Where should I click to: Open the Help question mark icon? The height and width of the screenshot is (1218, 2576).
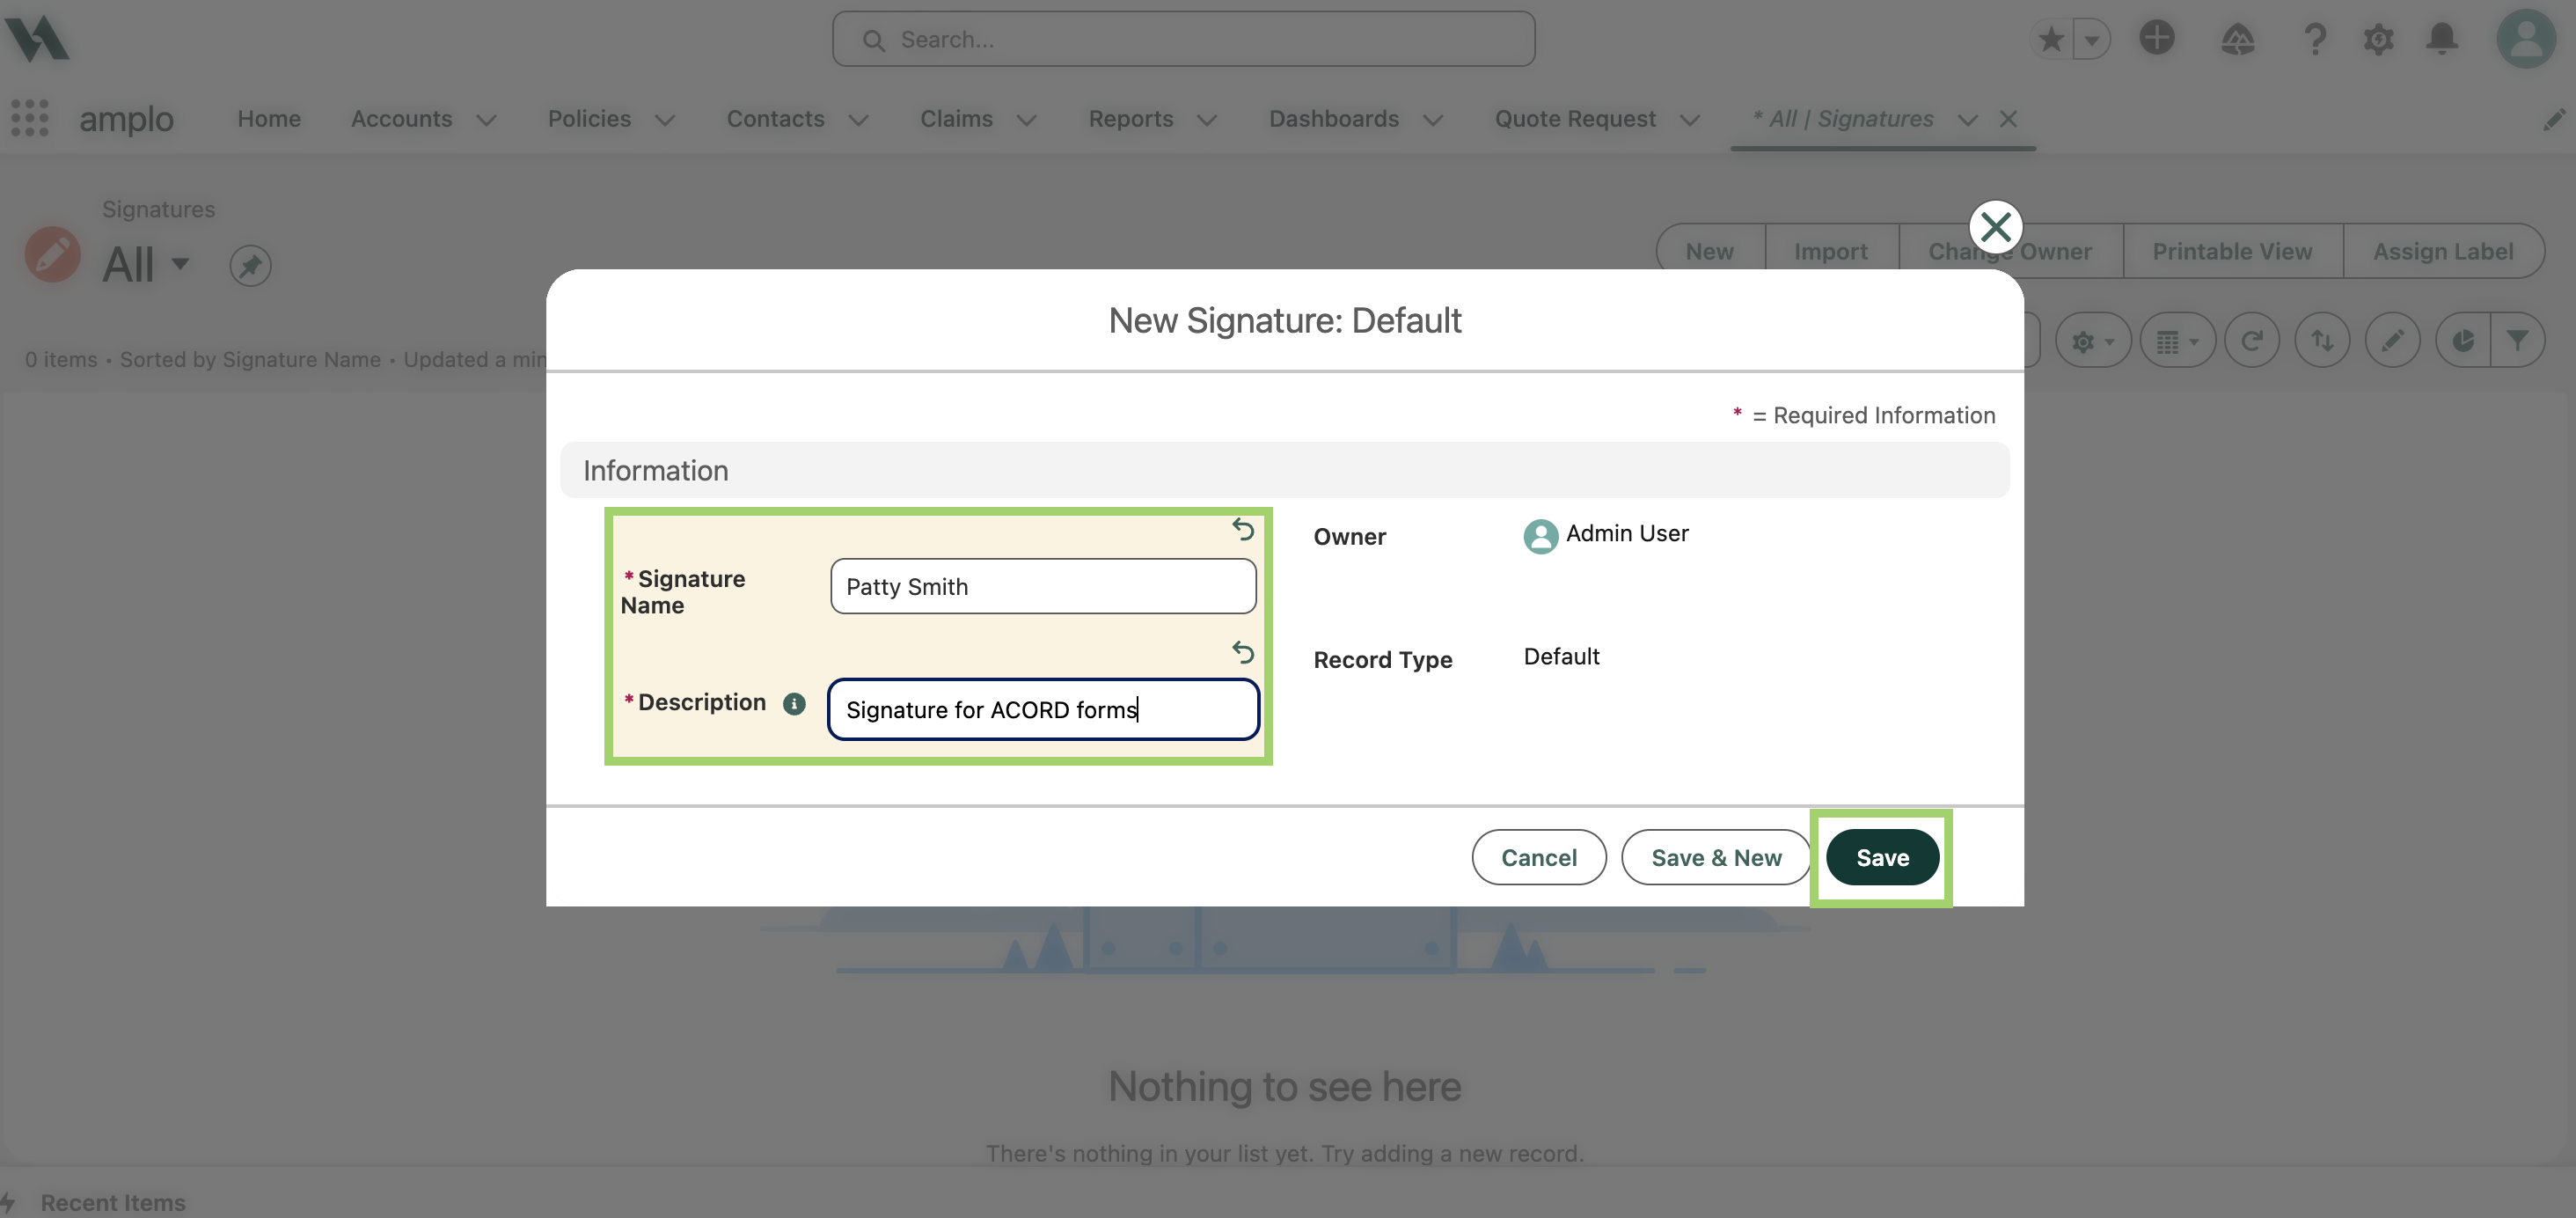pos(2314,39)
